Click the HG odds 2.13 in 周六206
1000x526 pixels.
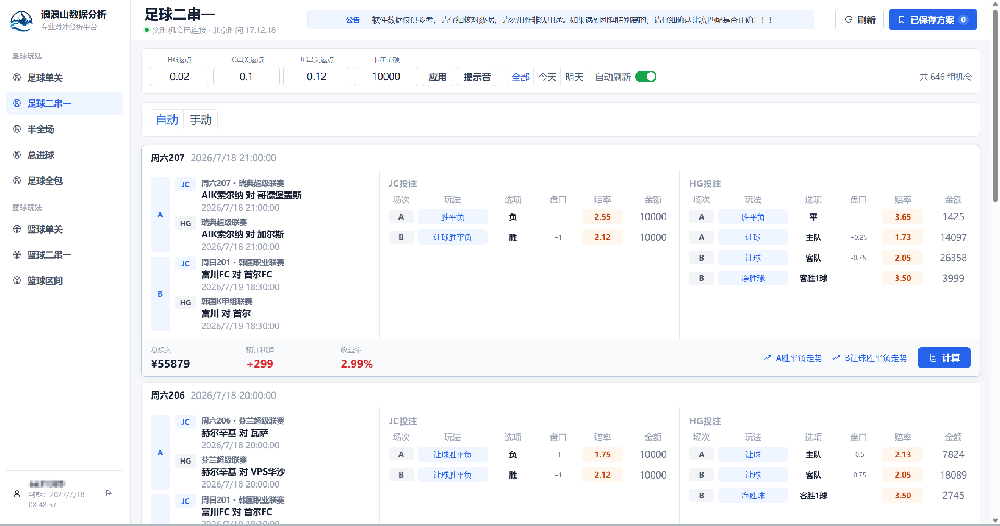pos(902,455)
